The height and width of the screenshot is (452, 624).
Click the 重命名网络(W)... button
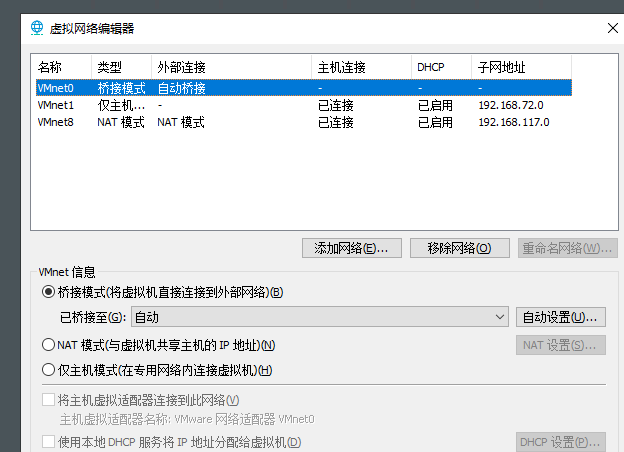567,248
